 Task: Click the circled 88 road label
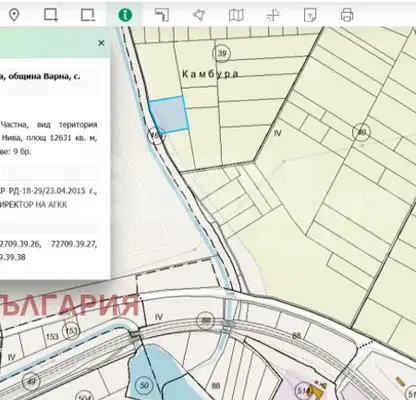[206, 321]
